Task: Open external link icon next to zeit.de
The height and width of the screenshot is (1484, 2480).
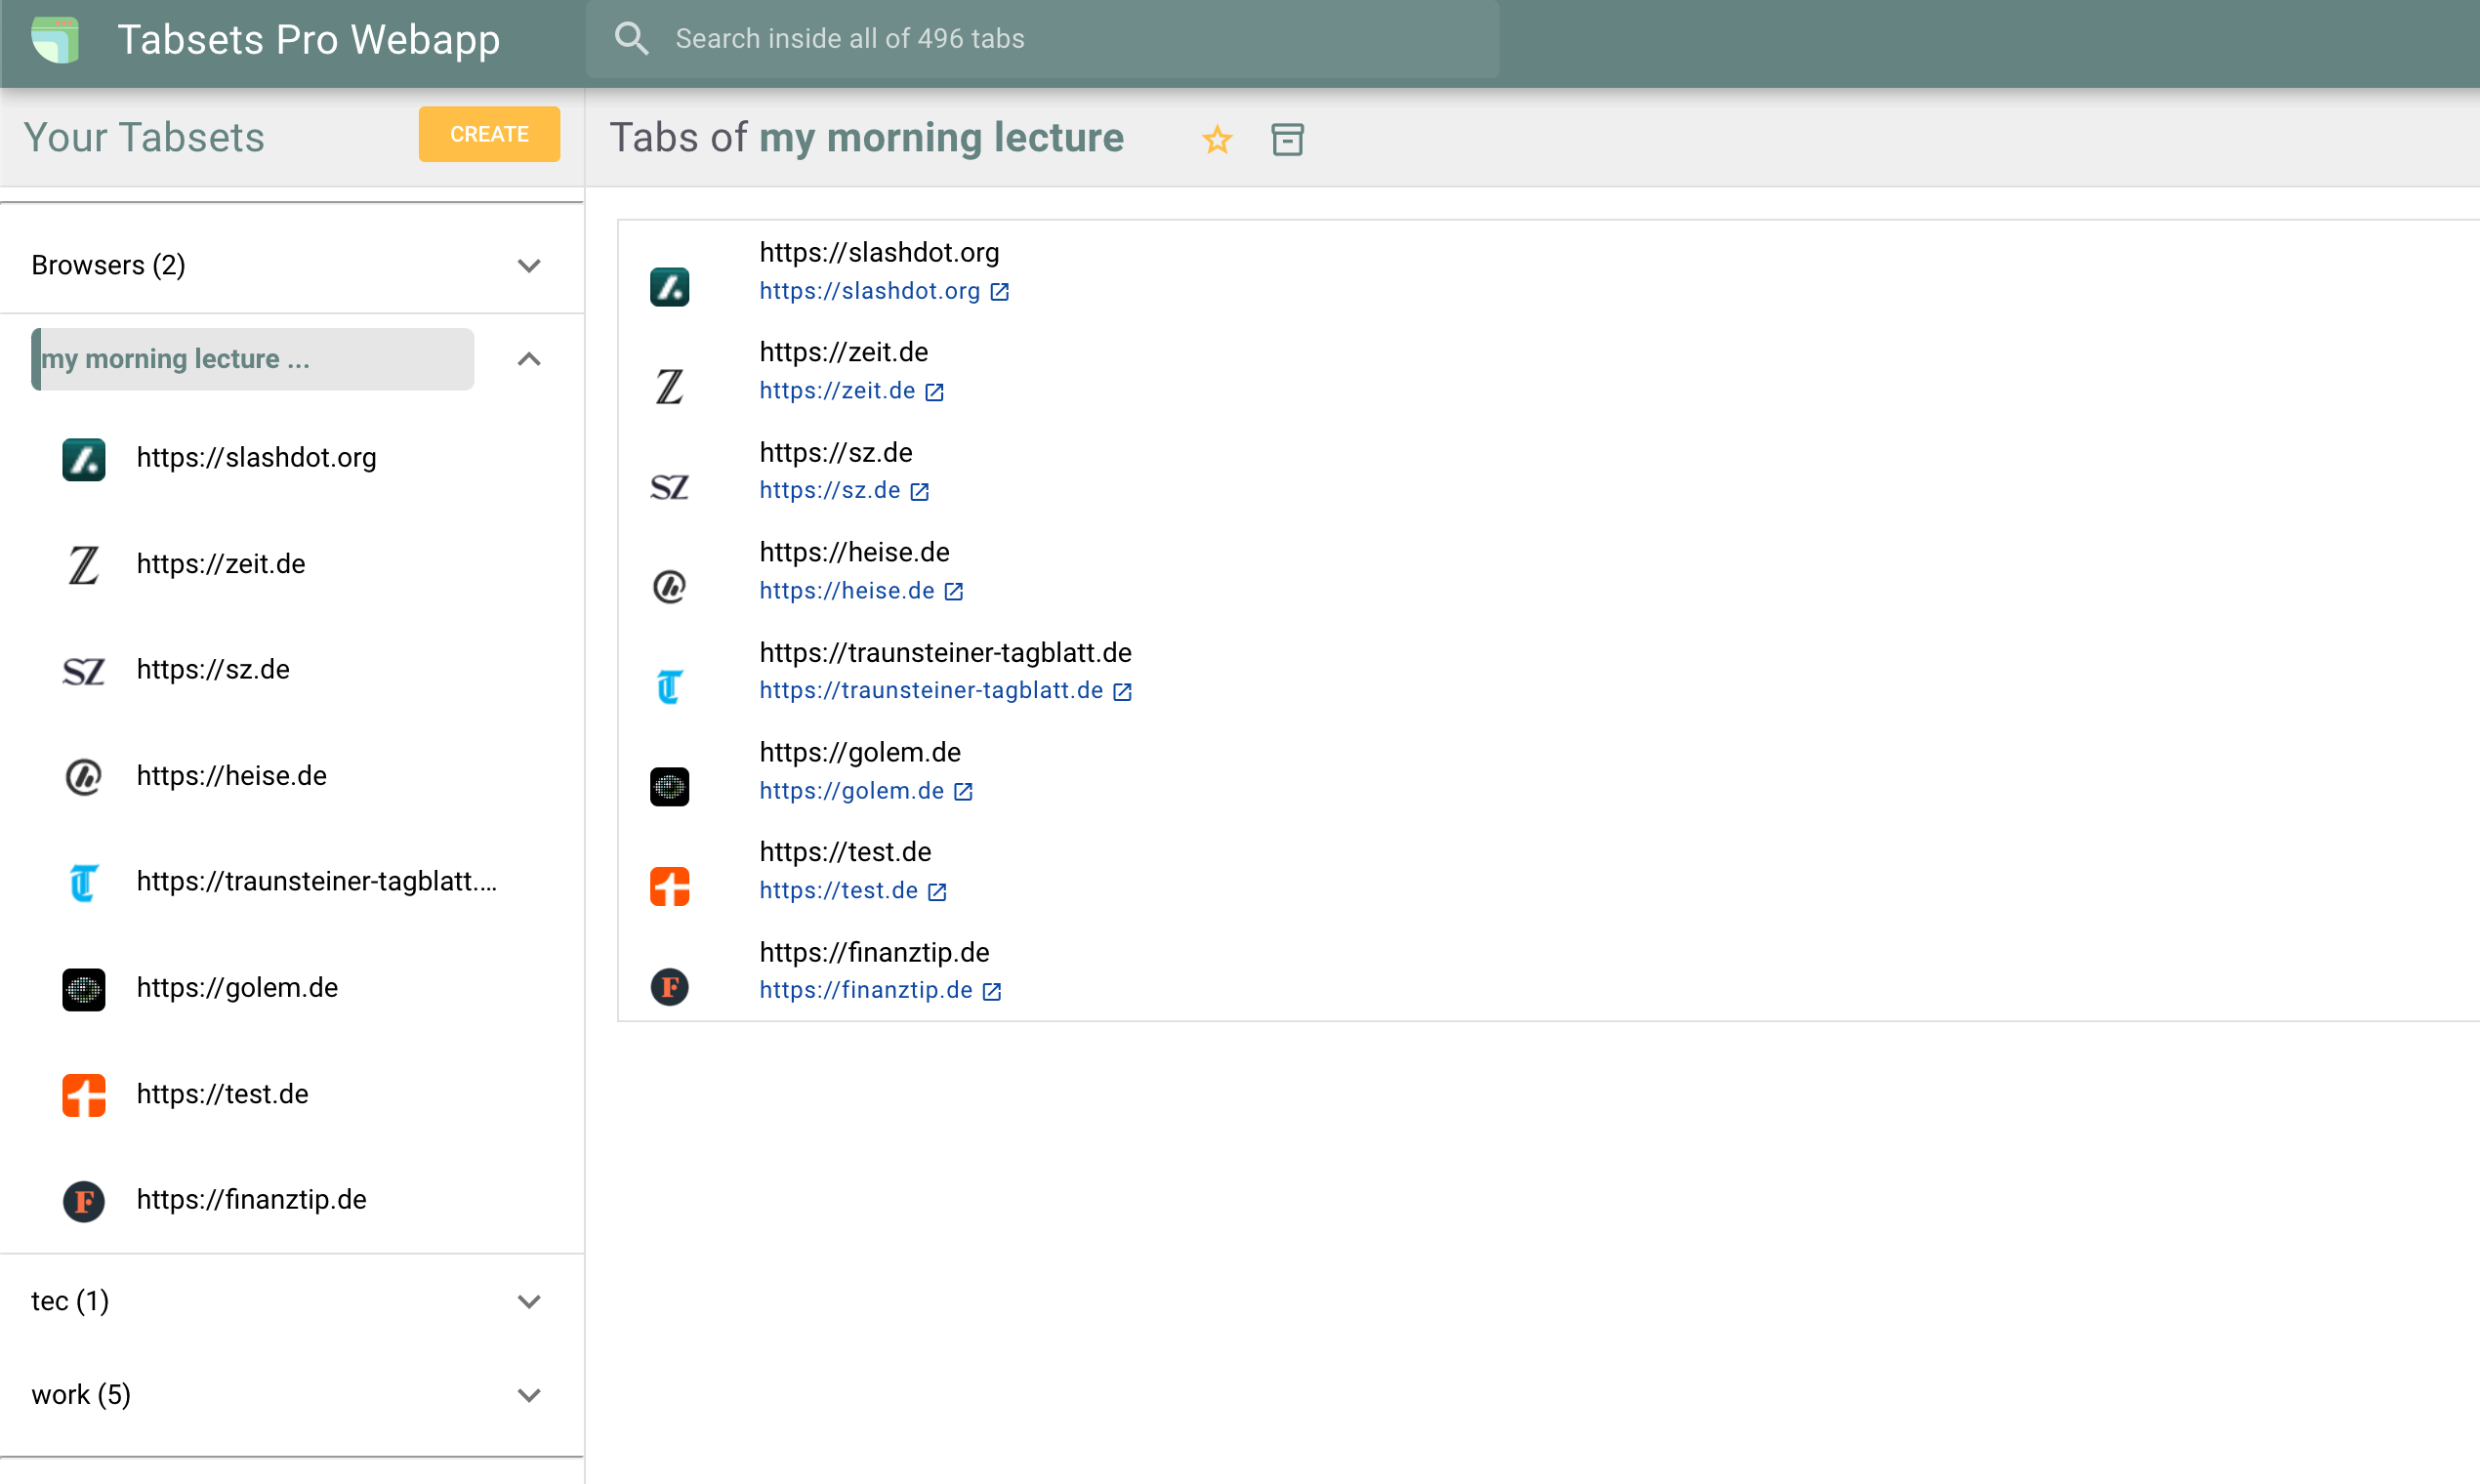Action: pyautogui.click(x=934, y=392)
